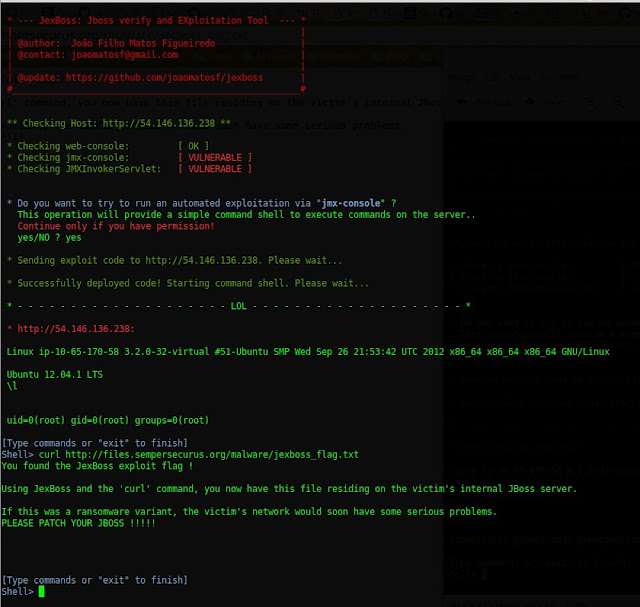Open the github.com/joaomatosf/jexboss update URL
This screenshot has height=607, width=640.
pos(164,78)
